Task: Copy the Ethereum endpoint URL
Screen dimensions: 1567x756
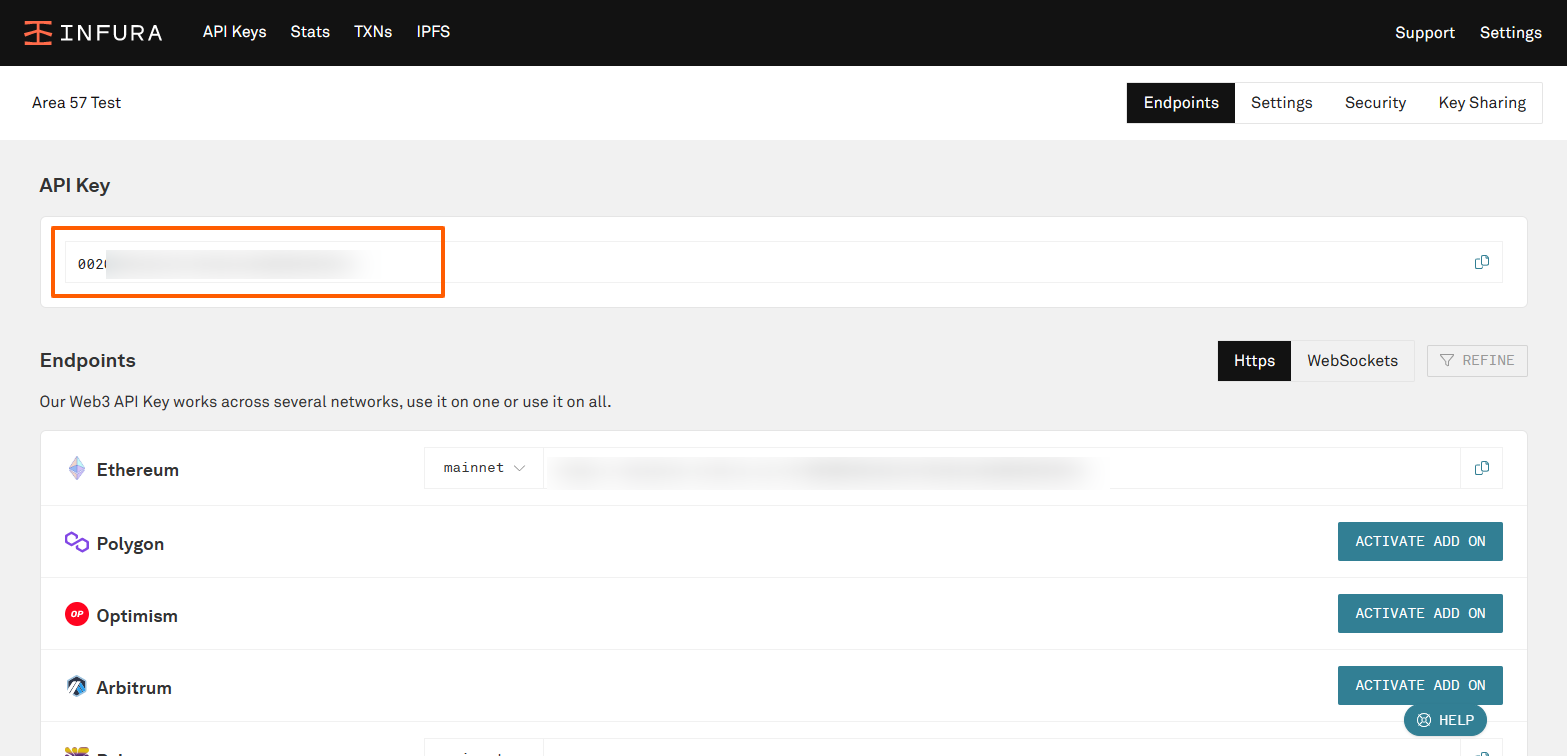Action: pos(1482,468)
